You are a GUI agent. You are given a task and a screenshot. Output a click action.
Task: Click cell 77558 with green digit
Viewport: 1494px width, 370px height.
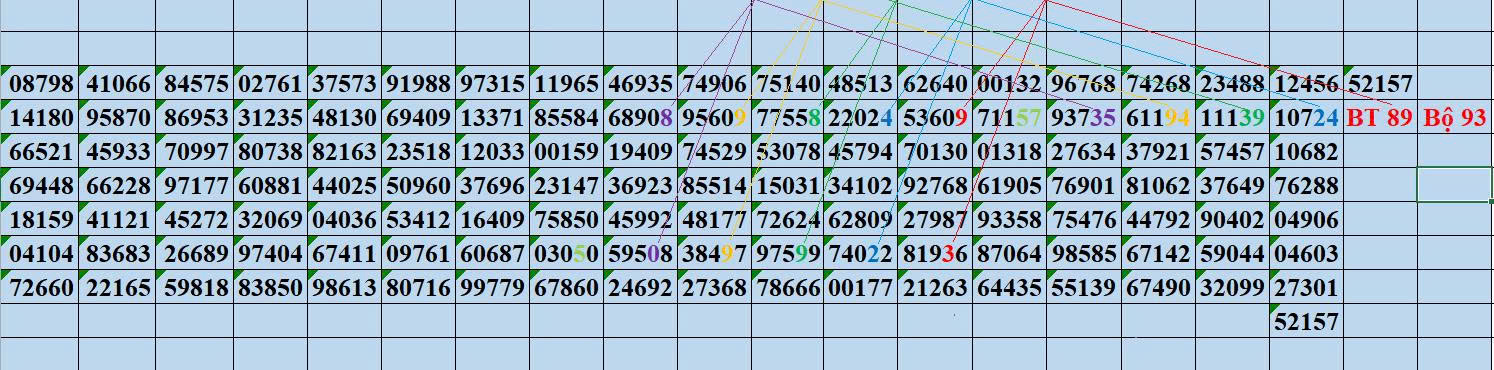click(x=788, y=118)
